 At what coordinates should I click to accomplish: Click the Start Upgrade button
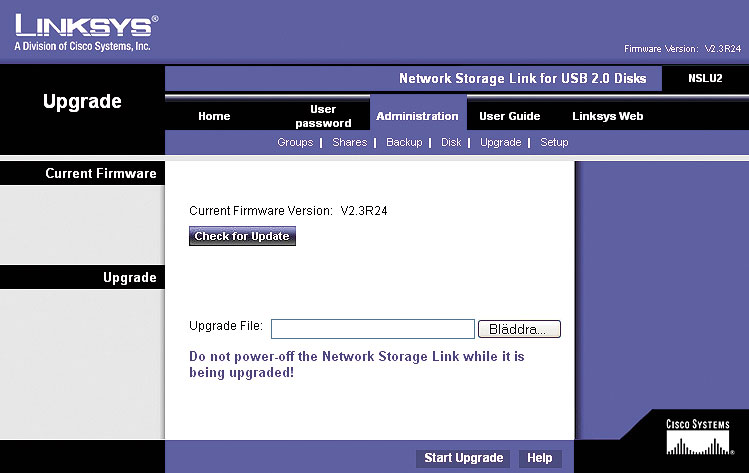(x=463, y=458)
